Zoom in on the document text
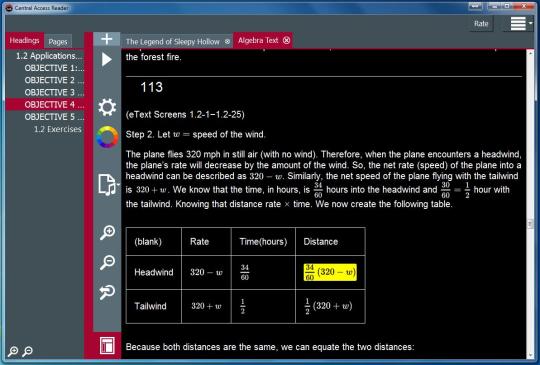The image size is (540, 365). point(107,232)
